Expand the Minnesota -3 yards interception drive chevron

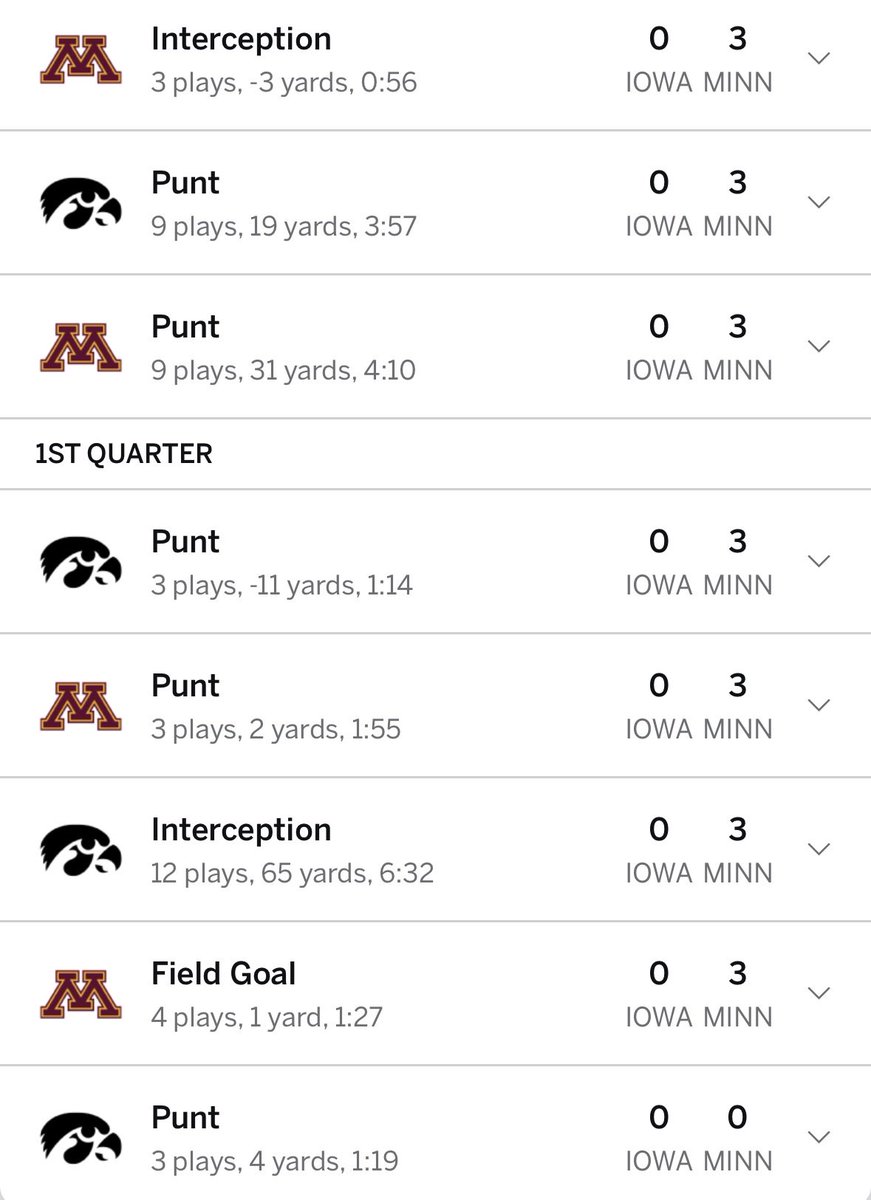pos(819,58)
